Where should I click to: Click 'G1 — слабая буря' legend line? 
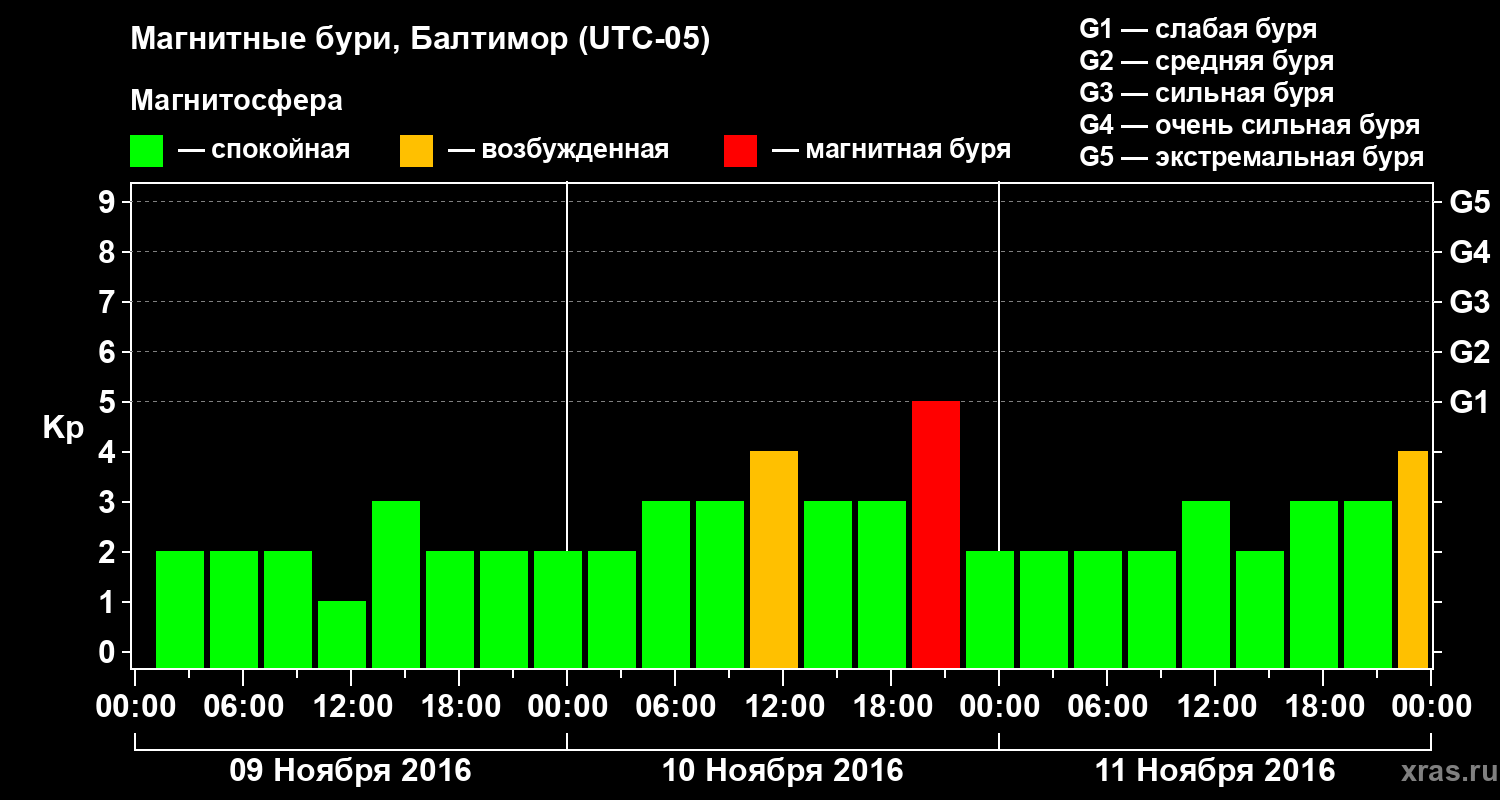pyautogui.click(x=1198, y=29)
